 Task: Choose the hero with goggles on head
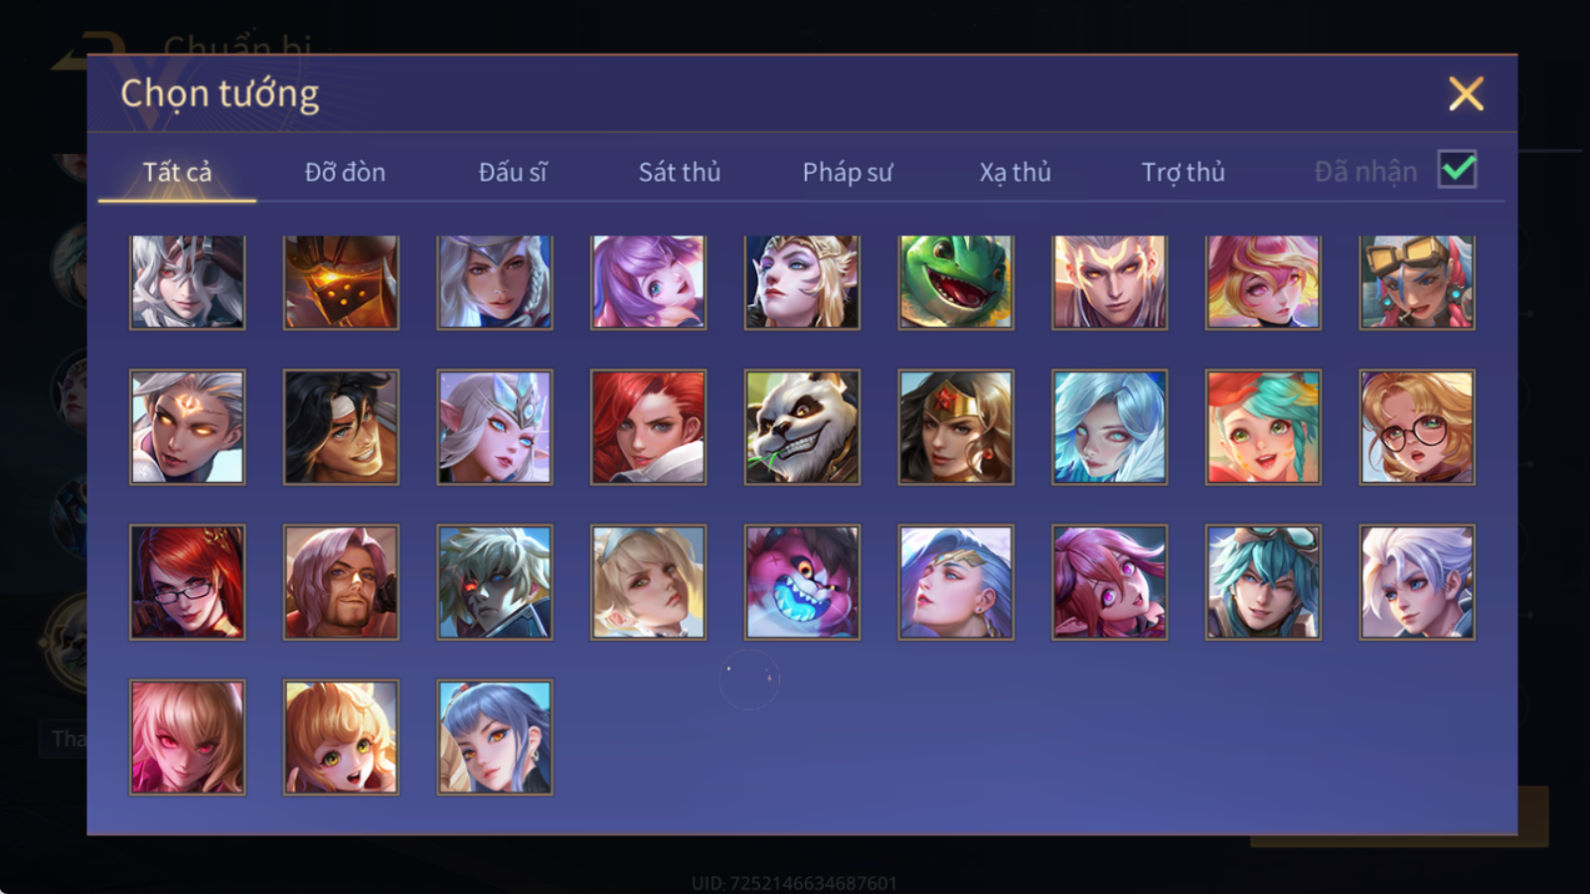tap(1416, 282)
